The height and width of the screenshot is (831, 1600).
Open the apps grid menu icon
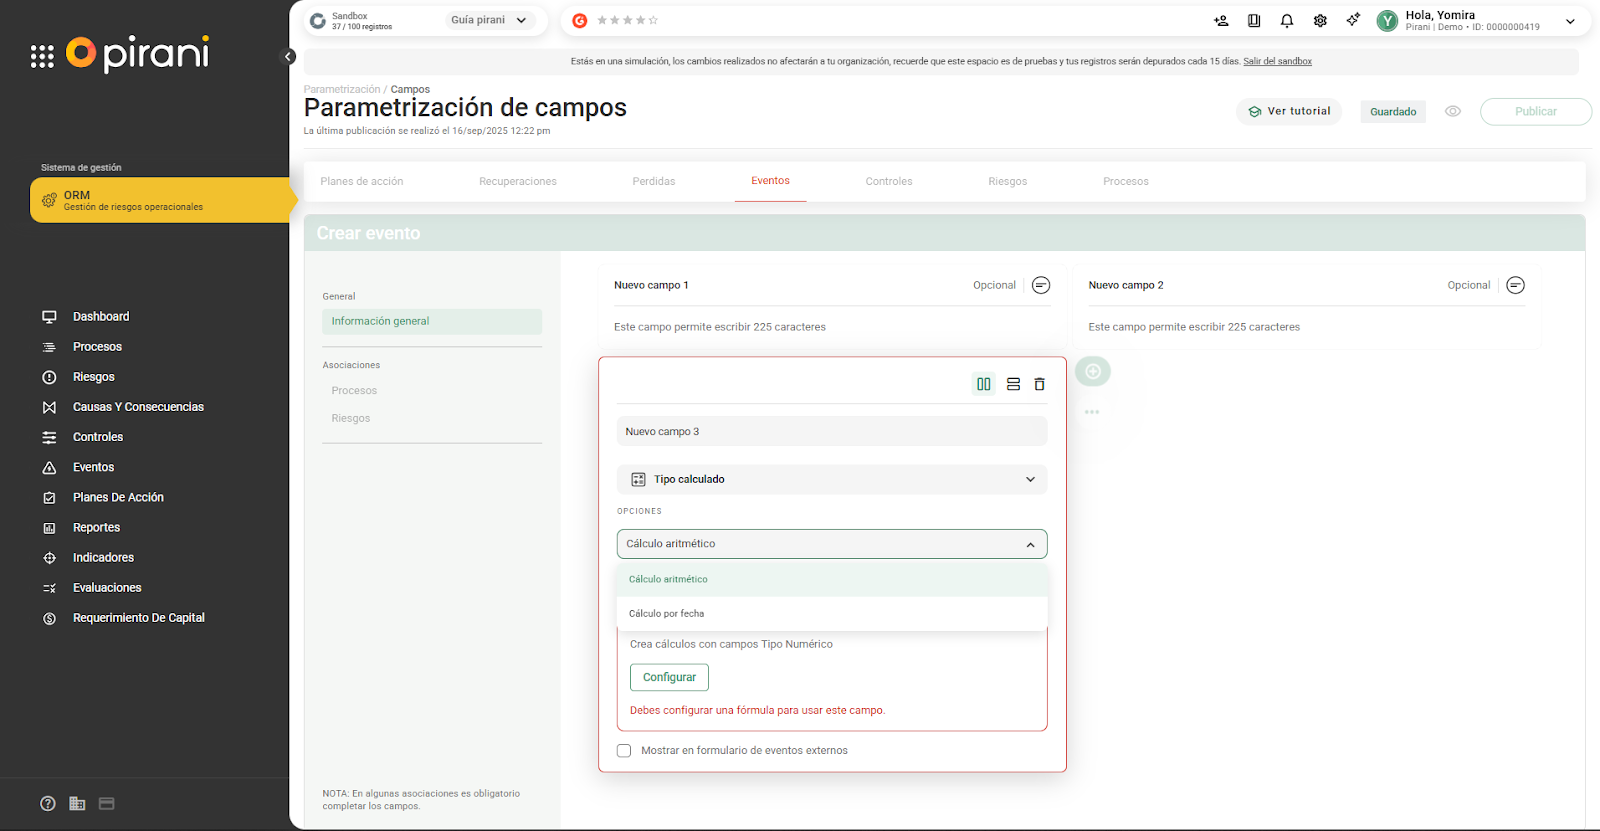[42, 56]
